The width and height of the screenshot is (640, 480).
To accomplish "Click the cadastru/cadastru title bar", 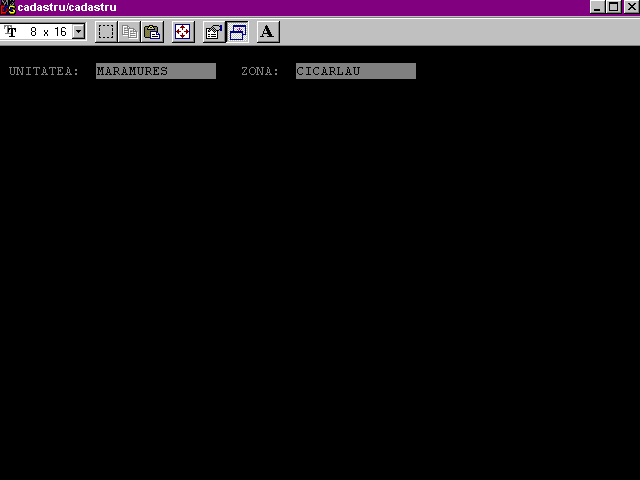I will click(x=300, y=7).
